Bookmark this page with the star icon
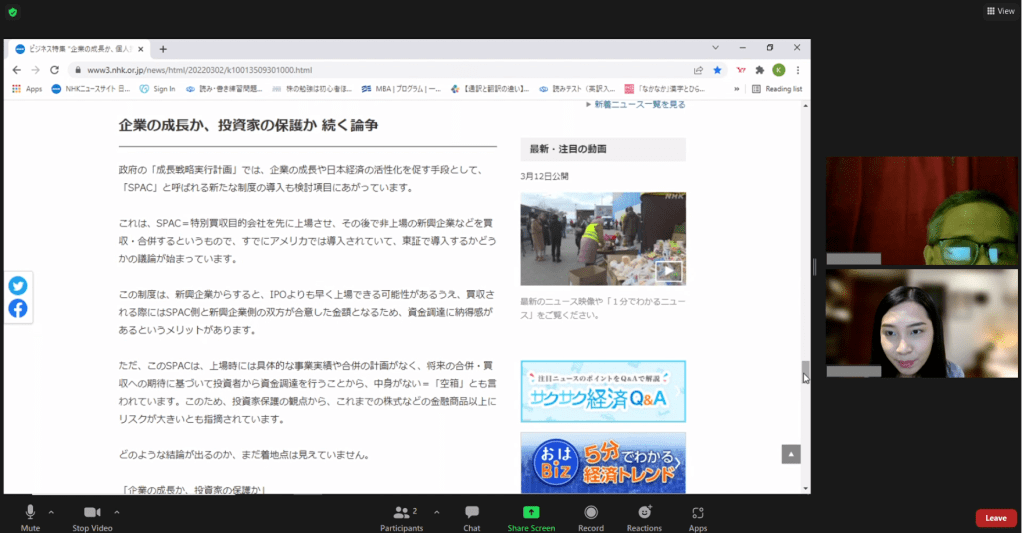Screen dimensions: 1022x533 tap(717, 70)
